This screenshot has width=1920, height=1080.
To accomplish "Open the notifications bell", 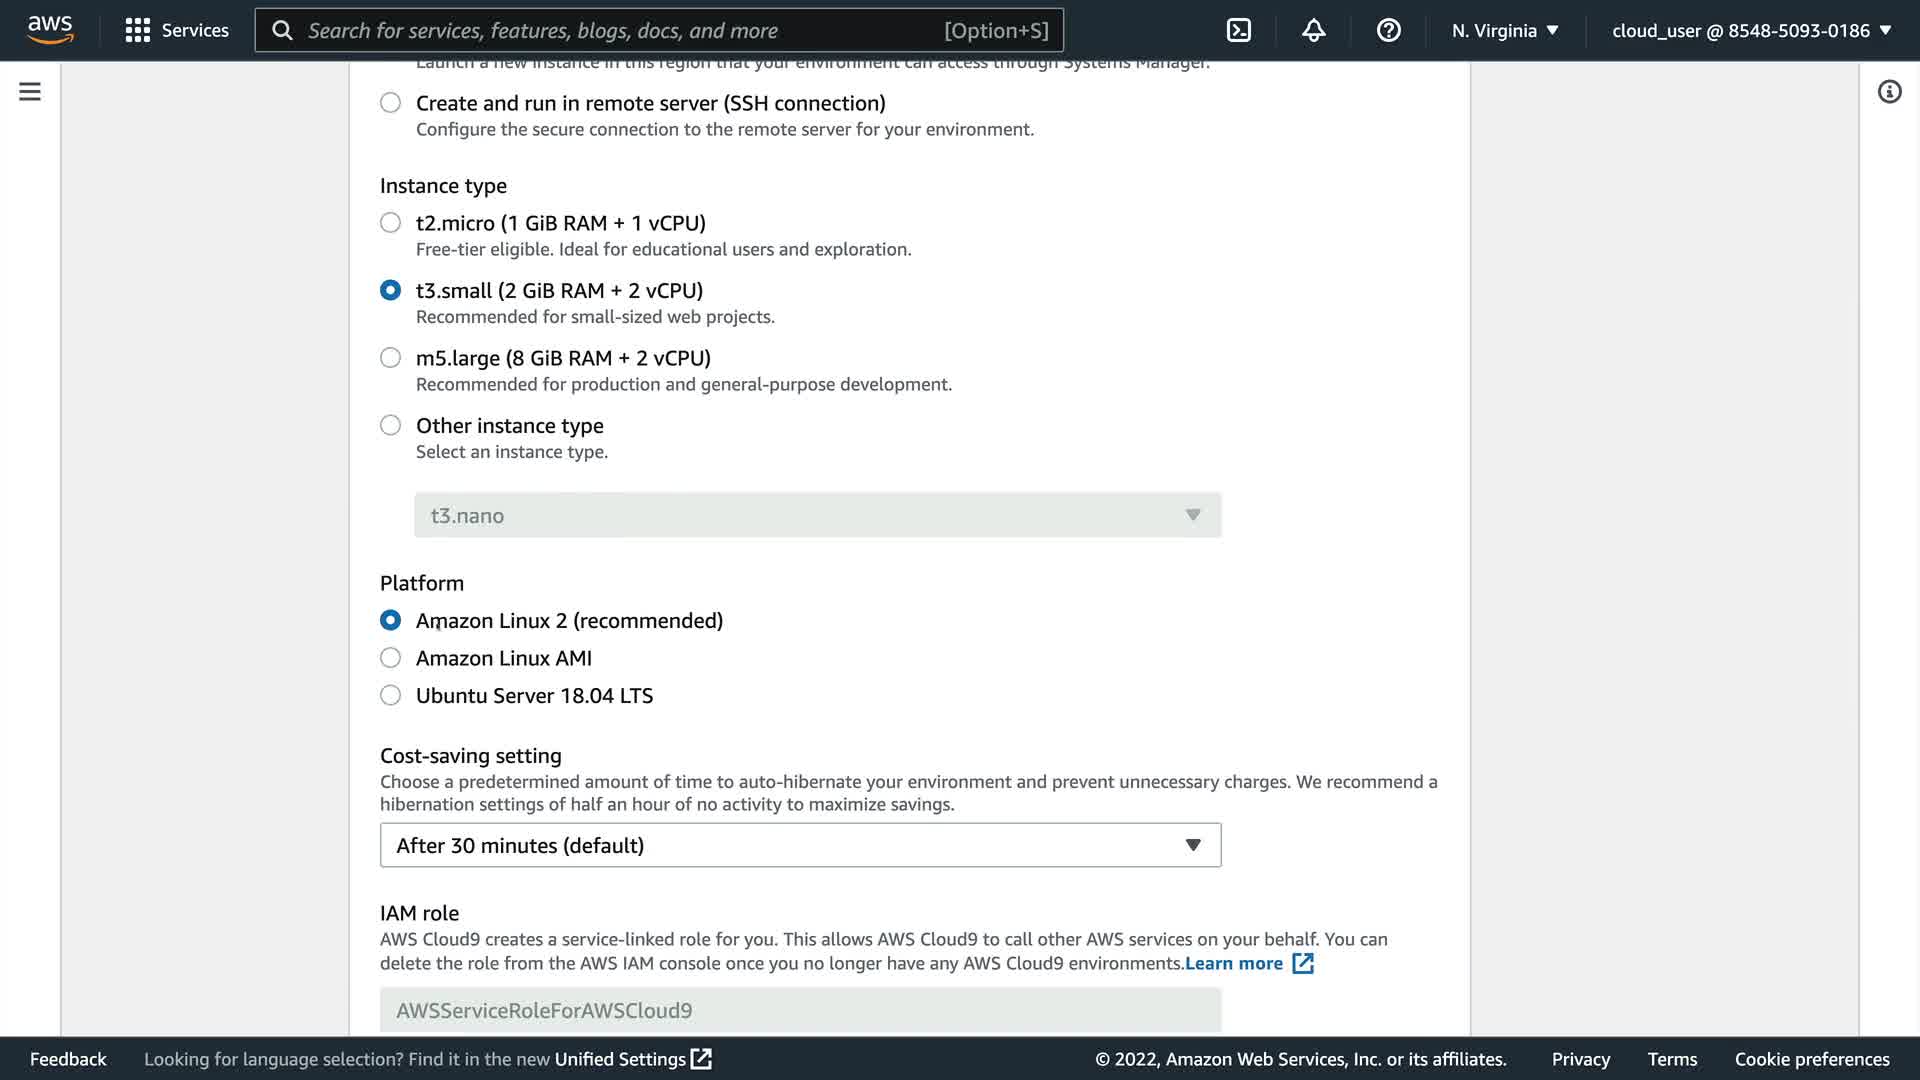I will [1313, 30].
